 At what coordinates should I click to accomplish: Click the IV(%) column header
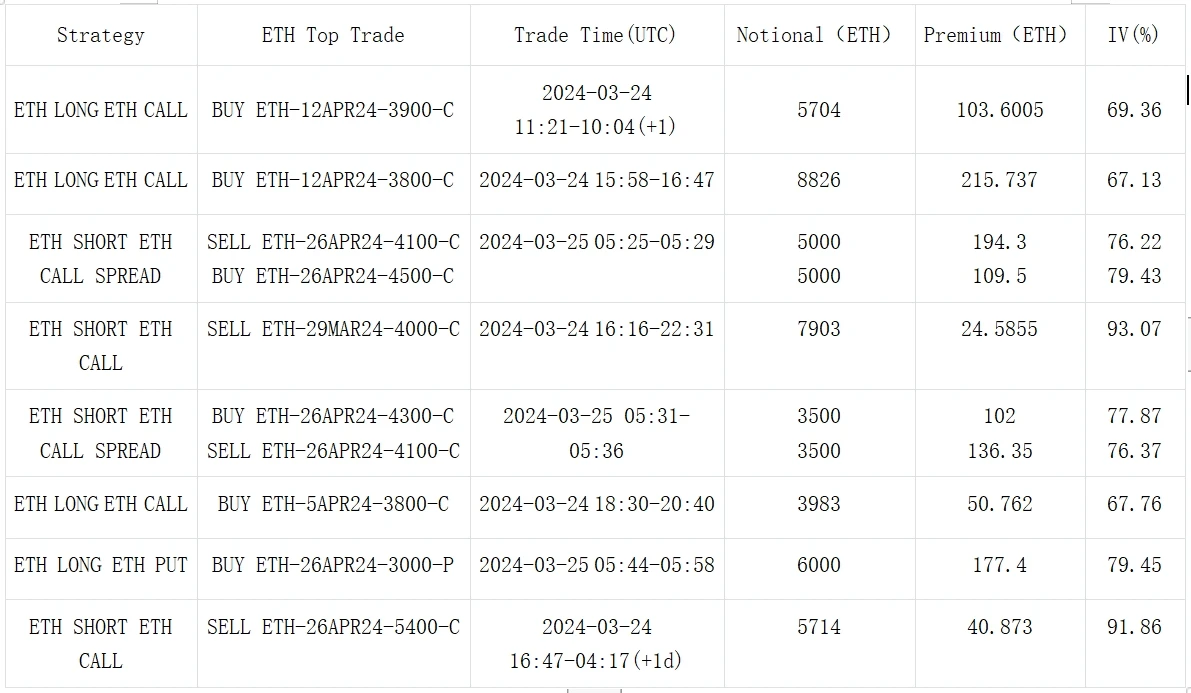click(1133, 36)
